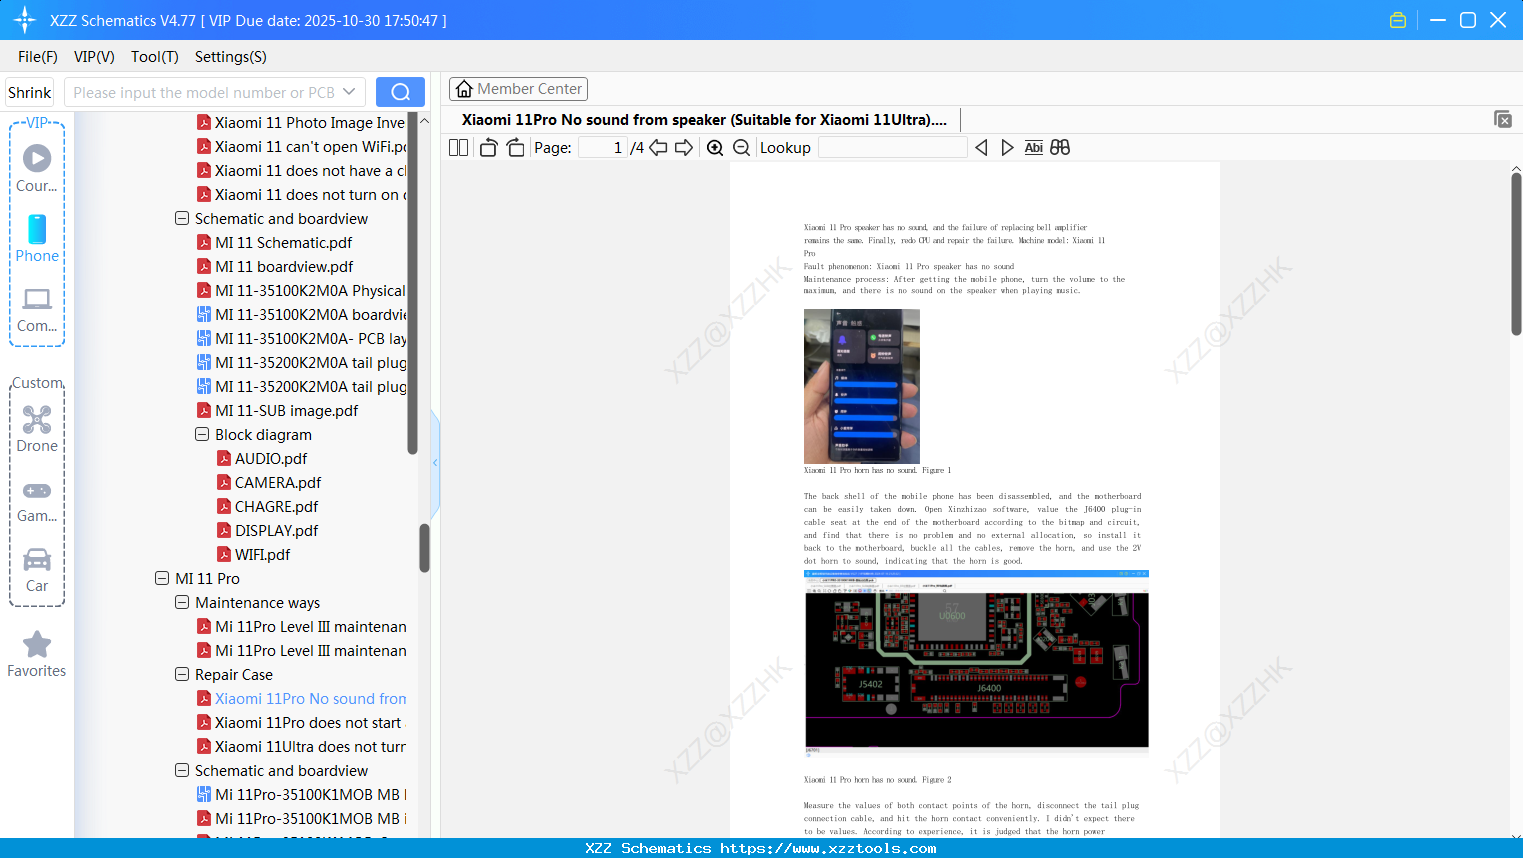The image size is (1523, 858).
Task: Click the blue search magnifier button
Action: pyautogui.click(x=400, y=92)
